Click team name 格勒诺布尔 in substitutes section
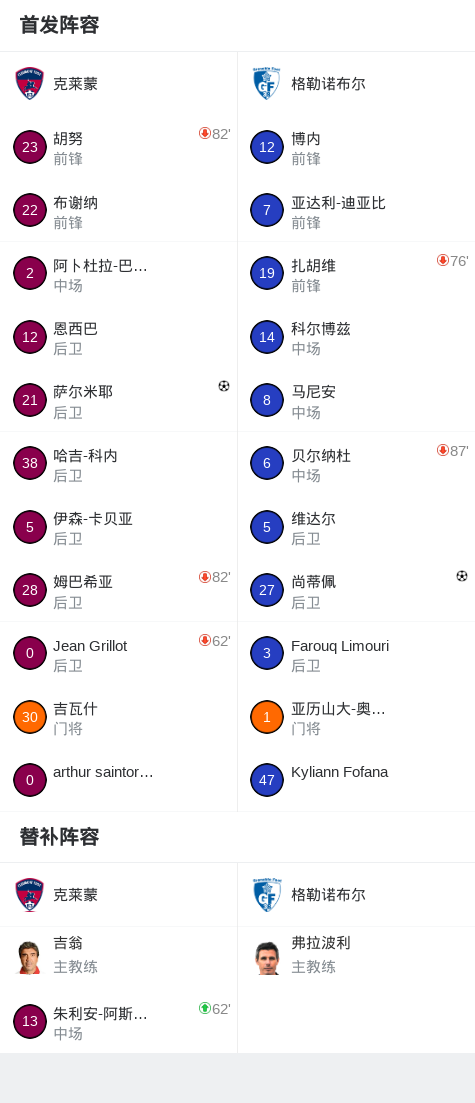475x1103 pixels. point(328,895)
